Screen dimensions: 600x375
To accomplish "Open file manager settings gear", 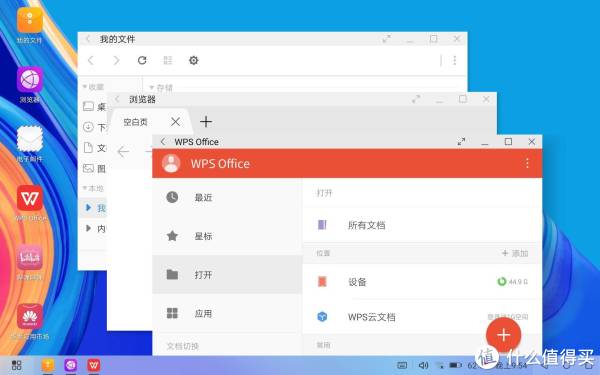I will pos(194,60).
